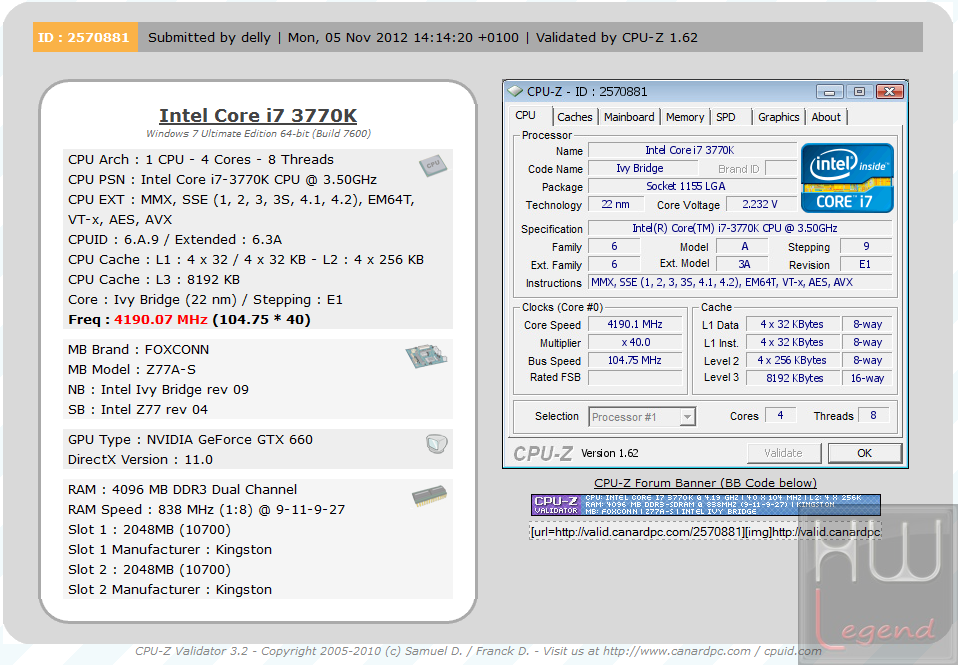
Task: Switch to the Graphics tab
Action: click(778, 117)
